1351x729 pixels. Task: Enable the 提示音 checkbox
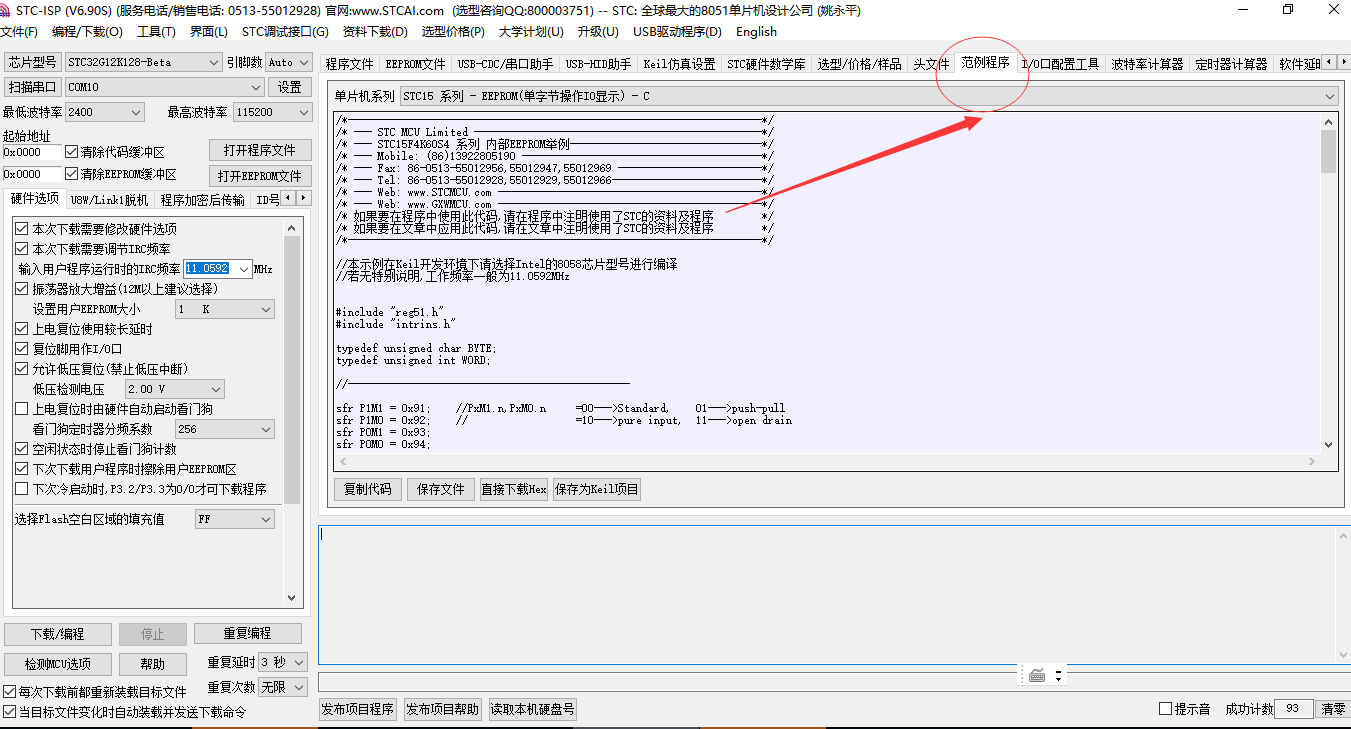point(1165,709)
